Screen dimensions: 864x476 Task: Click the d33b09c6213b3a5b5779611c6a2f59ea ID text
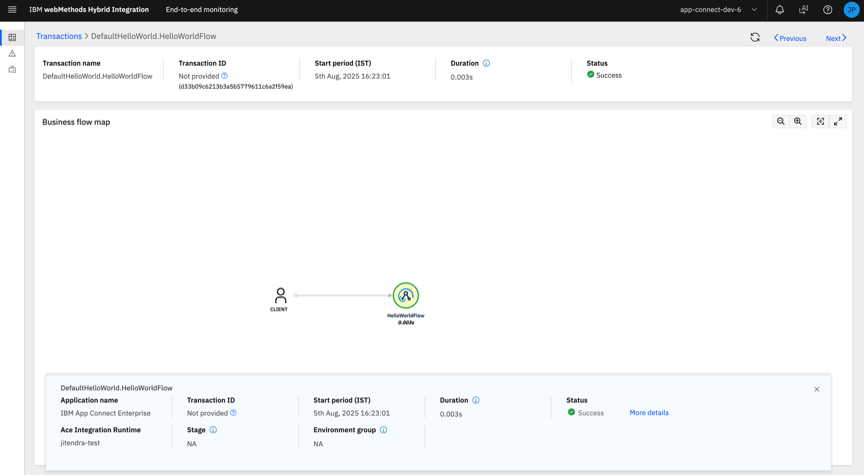click(x=236, y=86)
